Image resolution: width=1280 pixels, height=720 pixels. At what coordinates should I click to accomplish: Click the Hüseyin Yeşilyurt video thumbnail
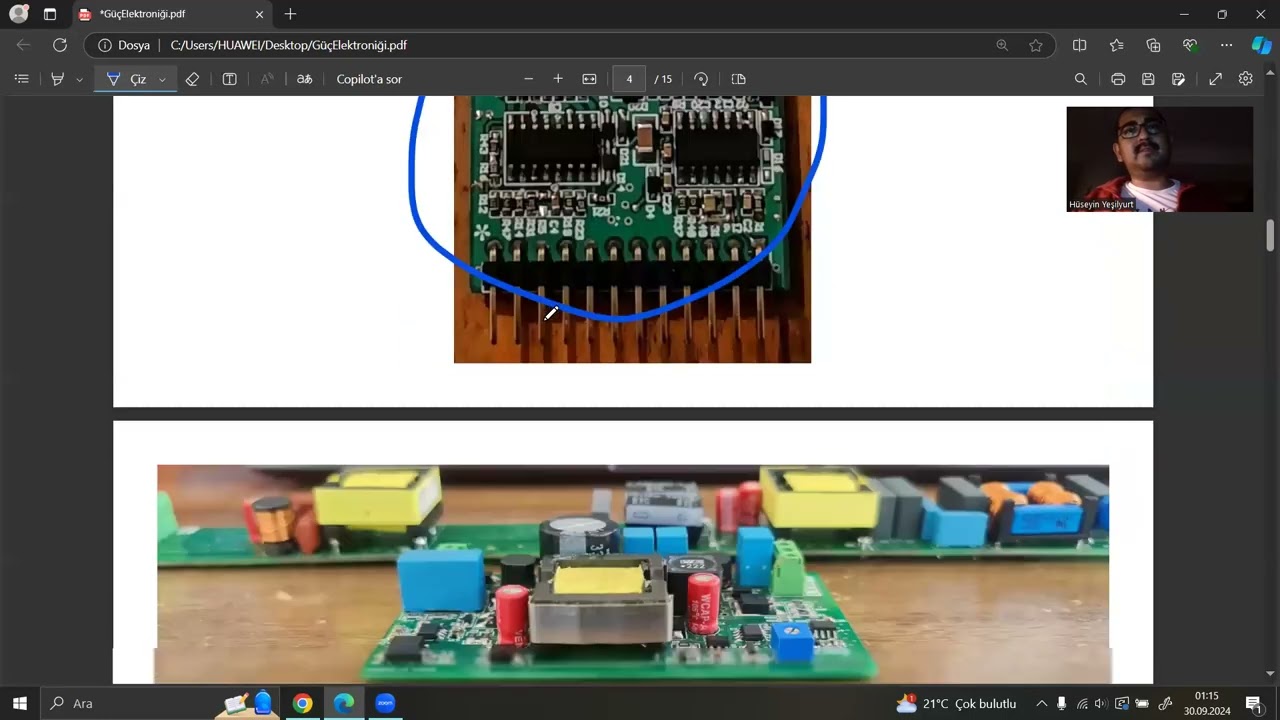[1159, 159]
